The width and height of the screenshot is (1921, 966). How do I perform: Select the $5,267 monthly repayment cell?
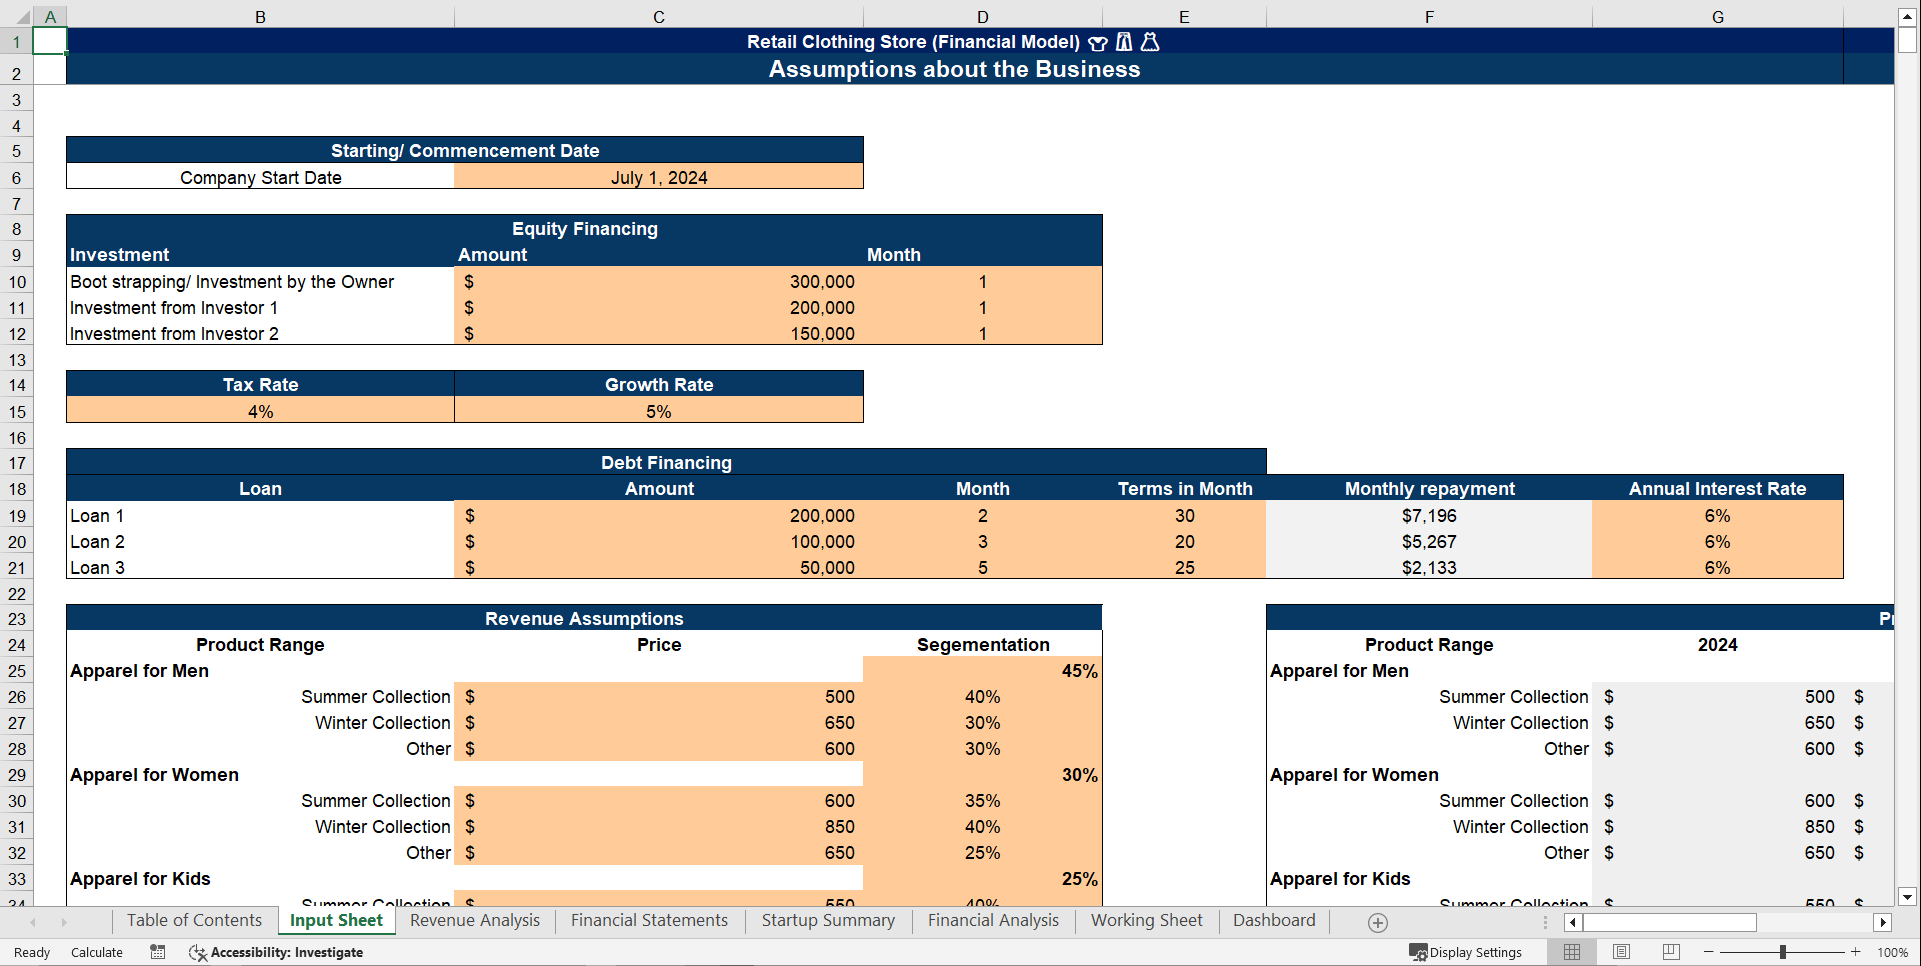pos(1429,541)
